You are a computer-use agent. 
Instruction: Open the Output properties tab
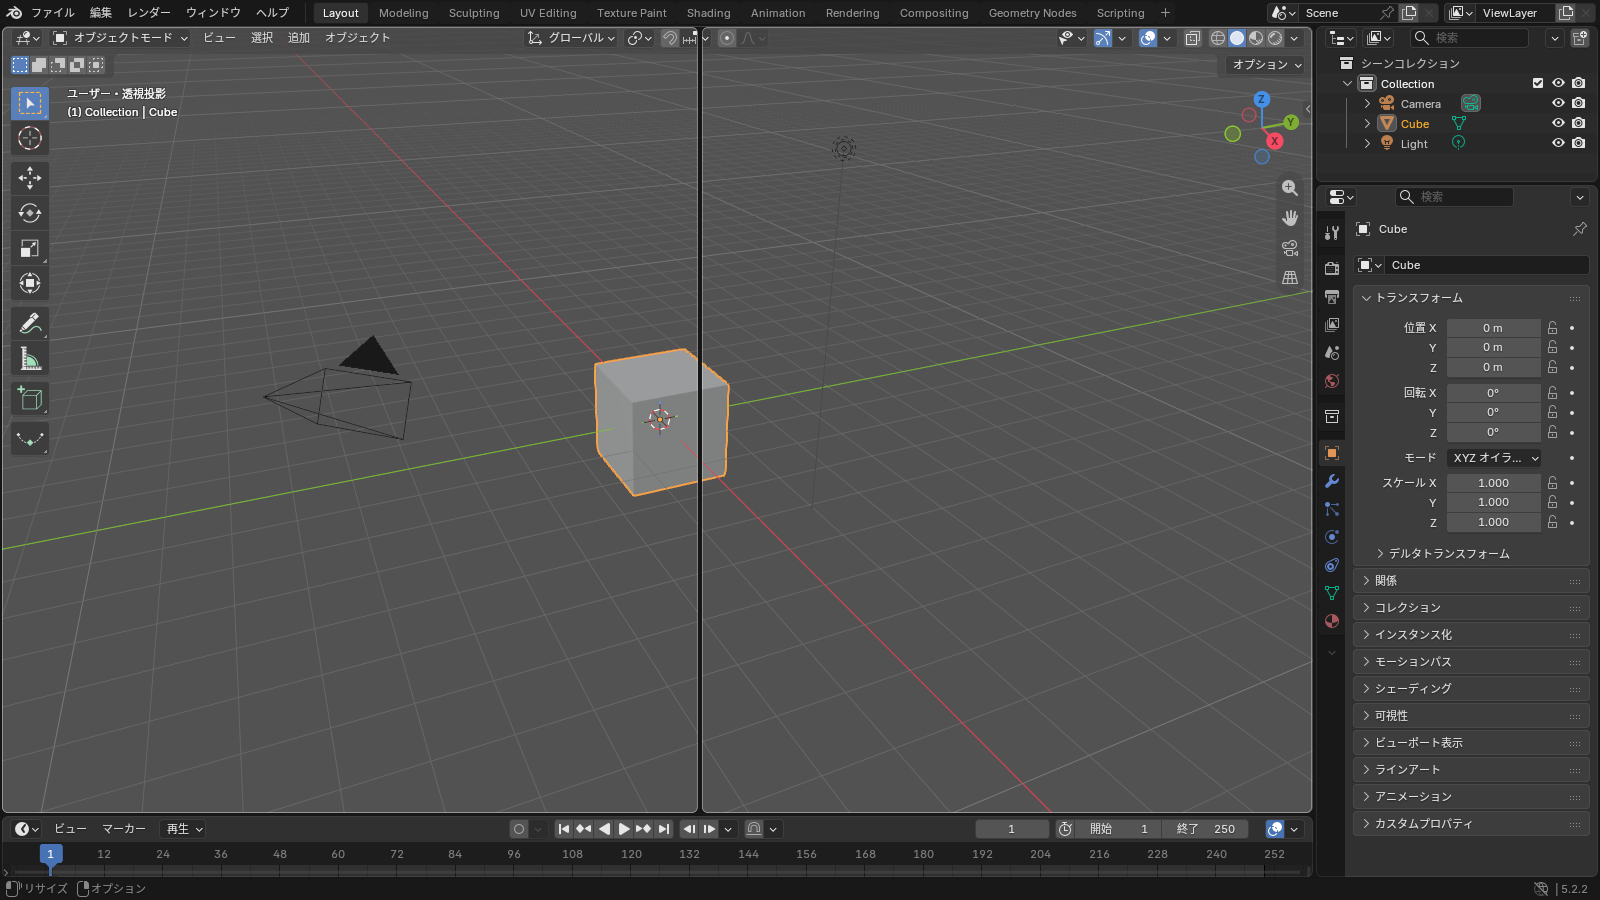[x=1332, y=297]
